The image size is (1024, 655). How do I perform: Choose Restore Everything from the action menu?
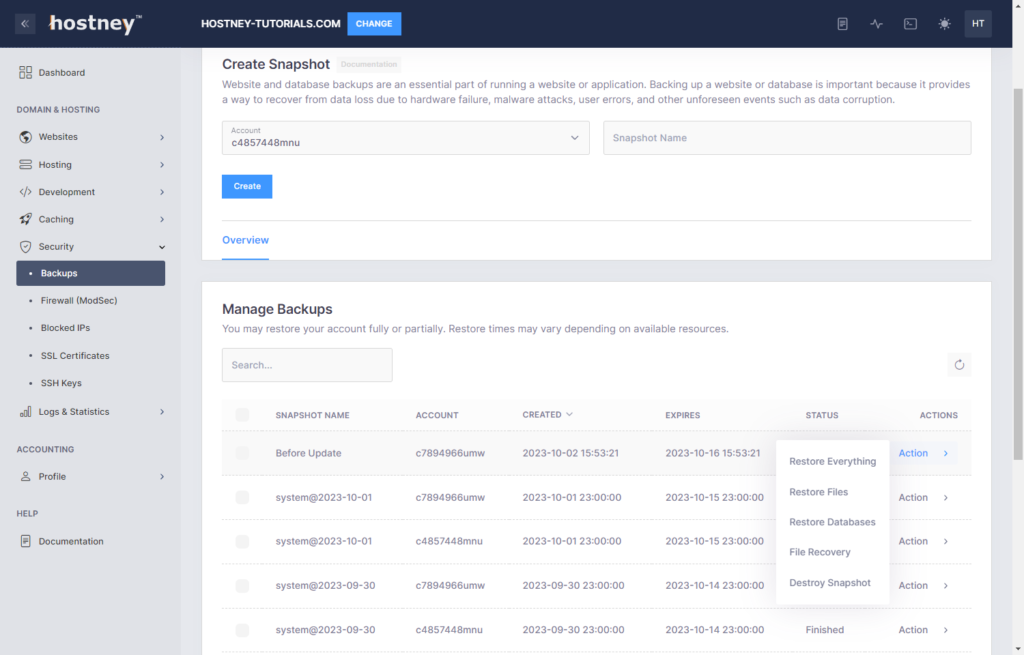tap(832, 462)
